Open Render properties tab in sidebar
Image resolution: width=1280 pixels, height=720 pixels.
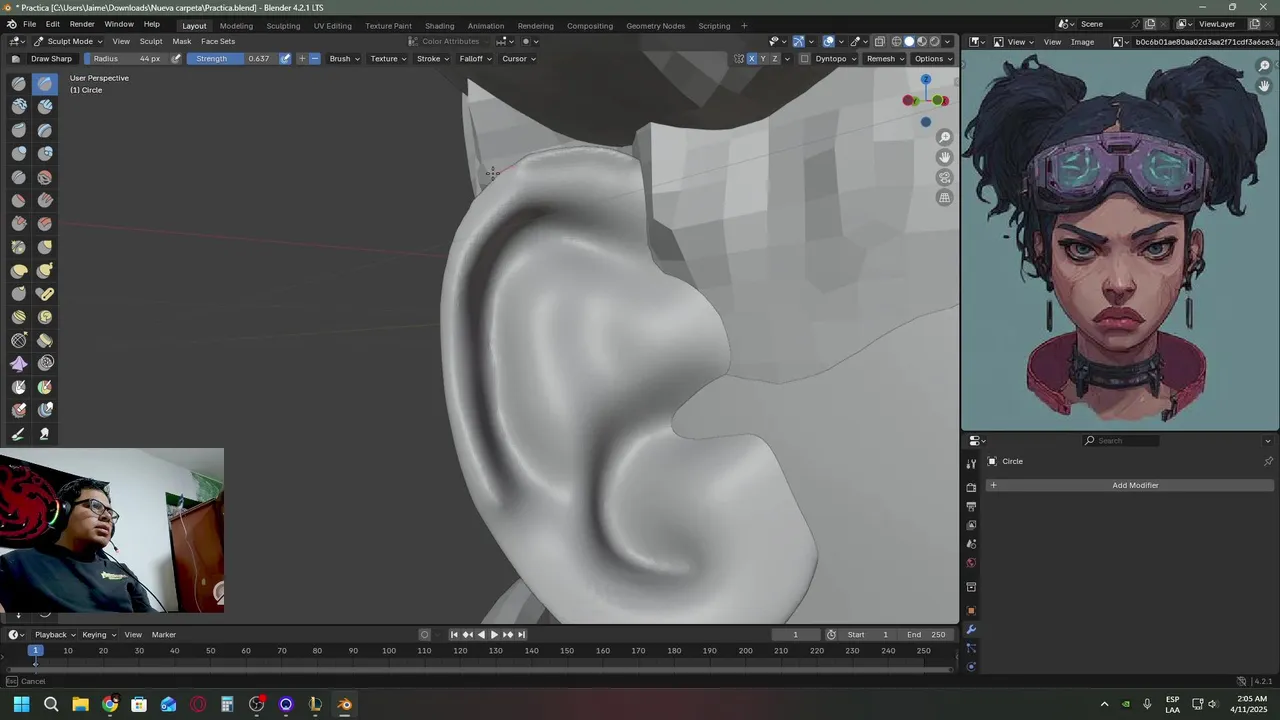(971, 487)
